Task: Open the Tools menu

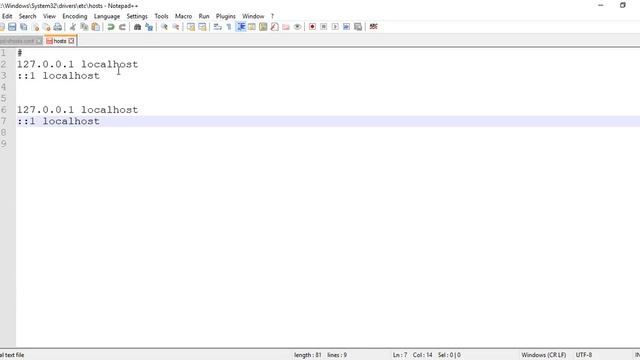Action: coord(161,16)
